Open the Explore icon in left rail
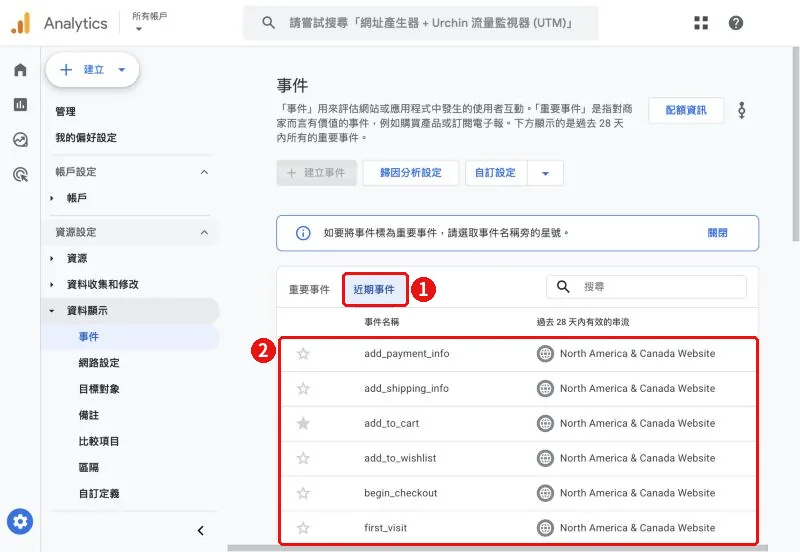Viewport: 800px width, 552px height. click(x=20, y=139)
